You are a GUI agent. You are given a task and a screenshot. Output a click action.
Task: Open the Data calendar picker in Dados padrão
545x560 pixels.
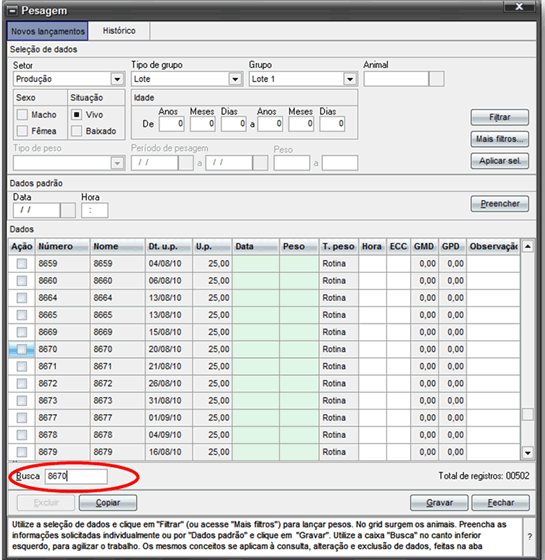coord(68,210)
